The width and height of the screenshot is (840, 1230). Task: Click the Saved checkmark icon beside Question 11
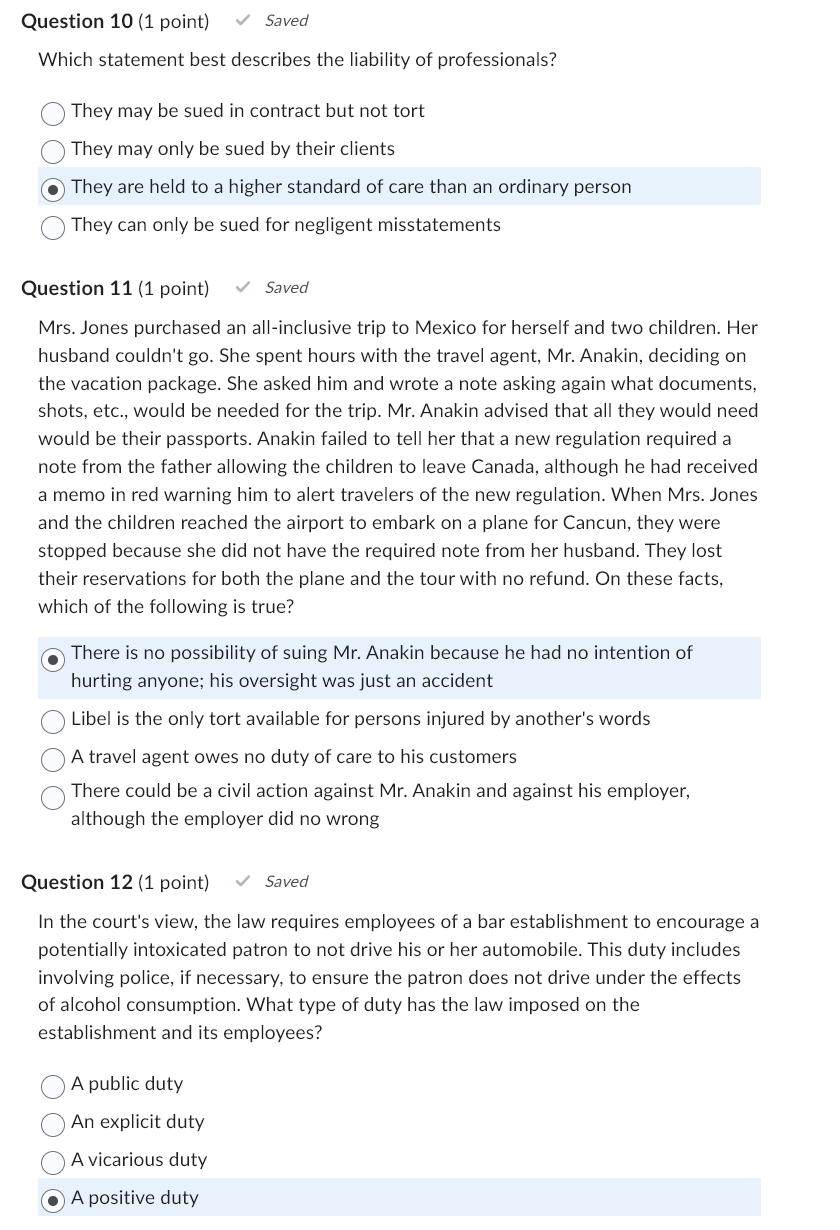pos(241,287)
